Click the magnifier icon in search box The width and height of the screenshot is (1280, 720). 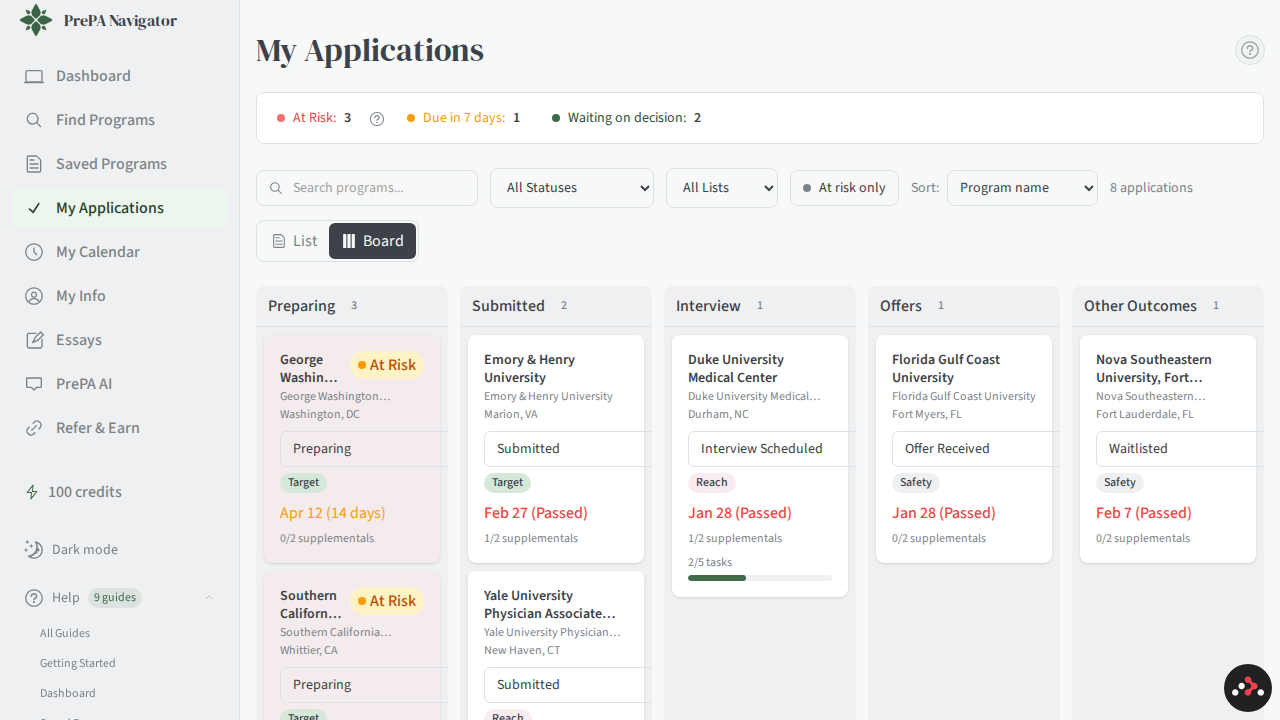[275, 188]
